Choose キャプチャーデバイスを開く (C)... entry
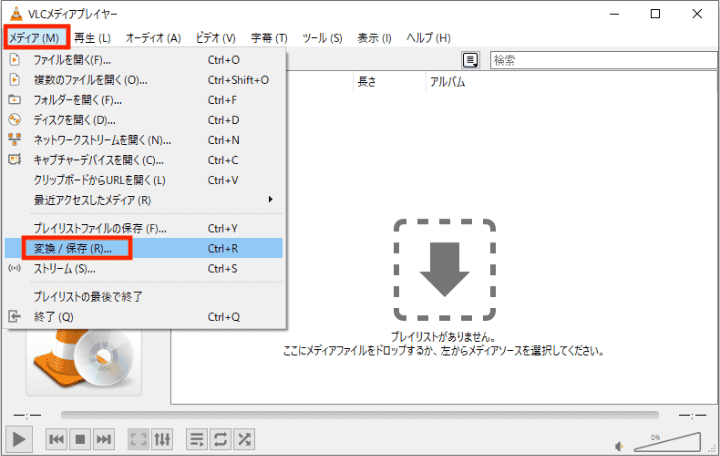The width and height of the screenshot is (720, 456). coord(144,160)
